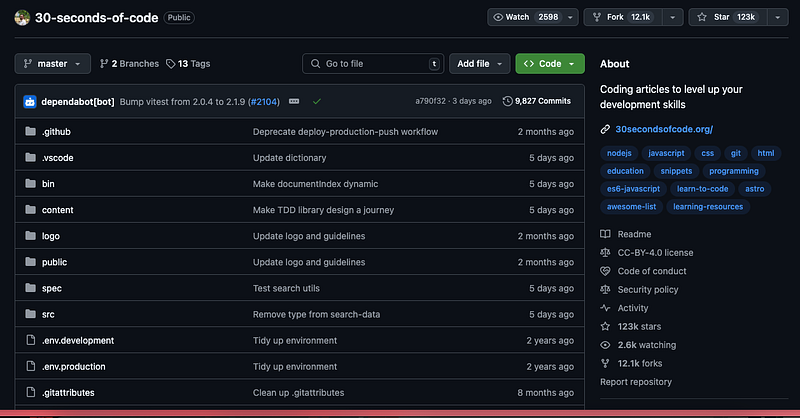The width and height of the screenshot is (800, 418).
Task: Click the dependabot bot avatar icon
Action: (x=30, y=102)
